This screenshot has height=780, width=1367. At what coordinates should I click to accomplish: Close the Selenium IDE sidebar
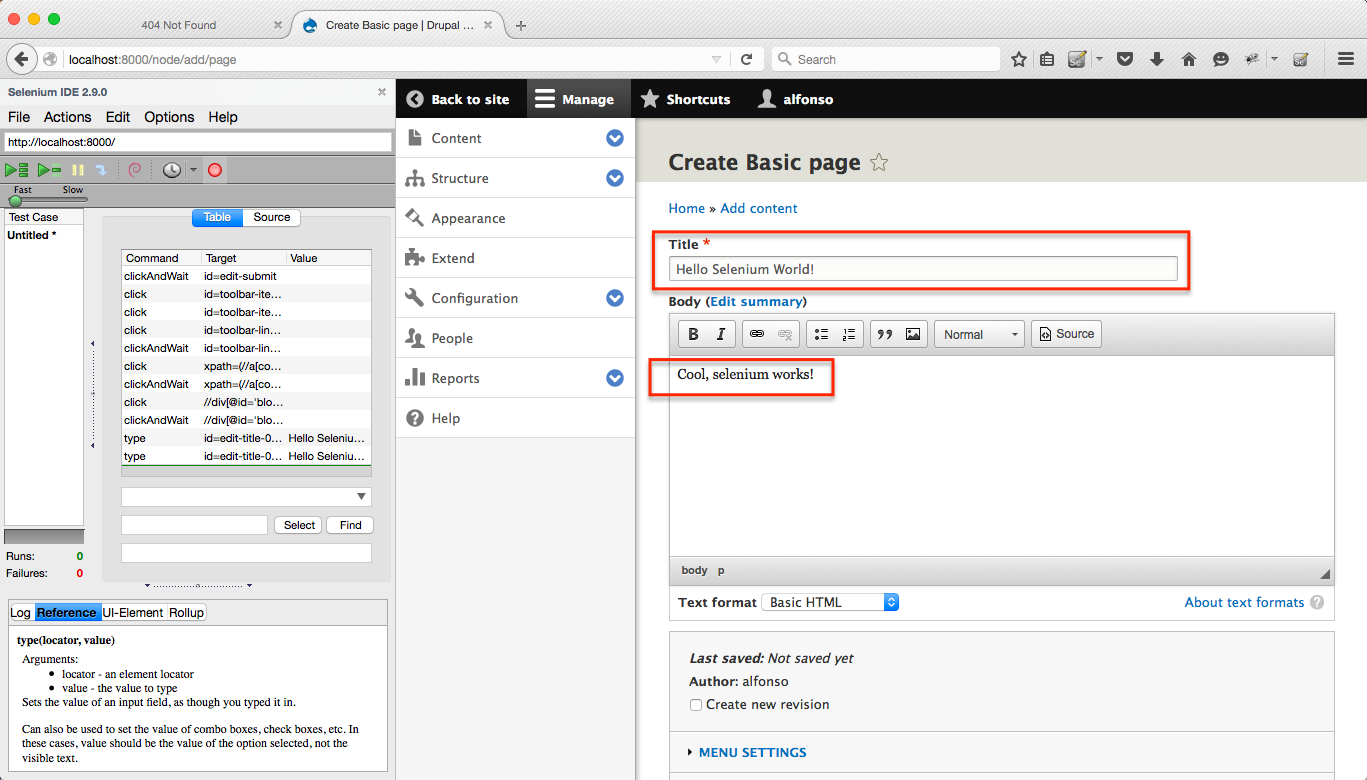tap(381, 92)
